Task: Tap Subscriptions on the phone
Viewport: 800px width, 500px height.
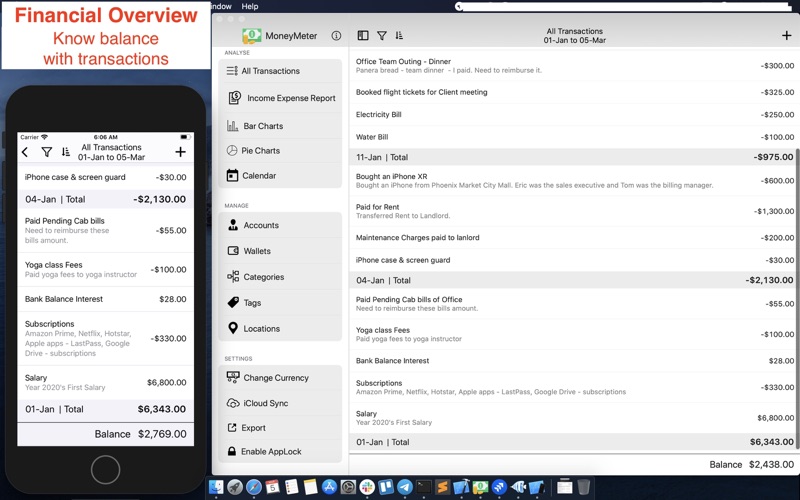Action: click(106, 338)
